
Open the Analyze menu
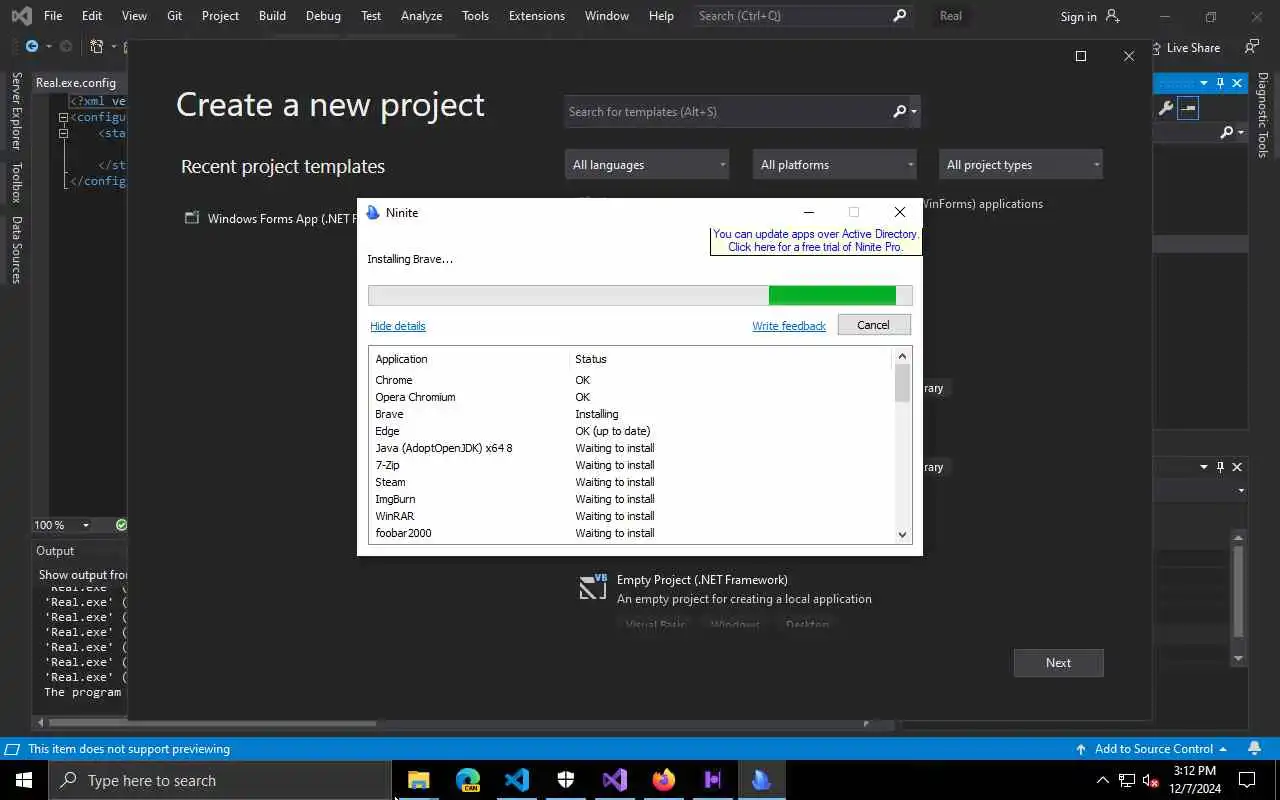click(x=421, y=16)
